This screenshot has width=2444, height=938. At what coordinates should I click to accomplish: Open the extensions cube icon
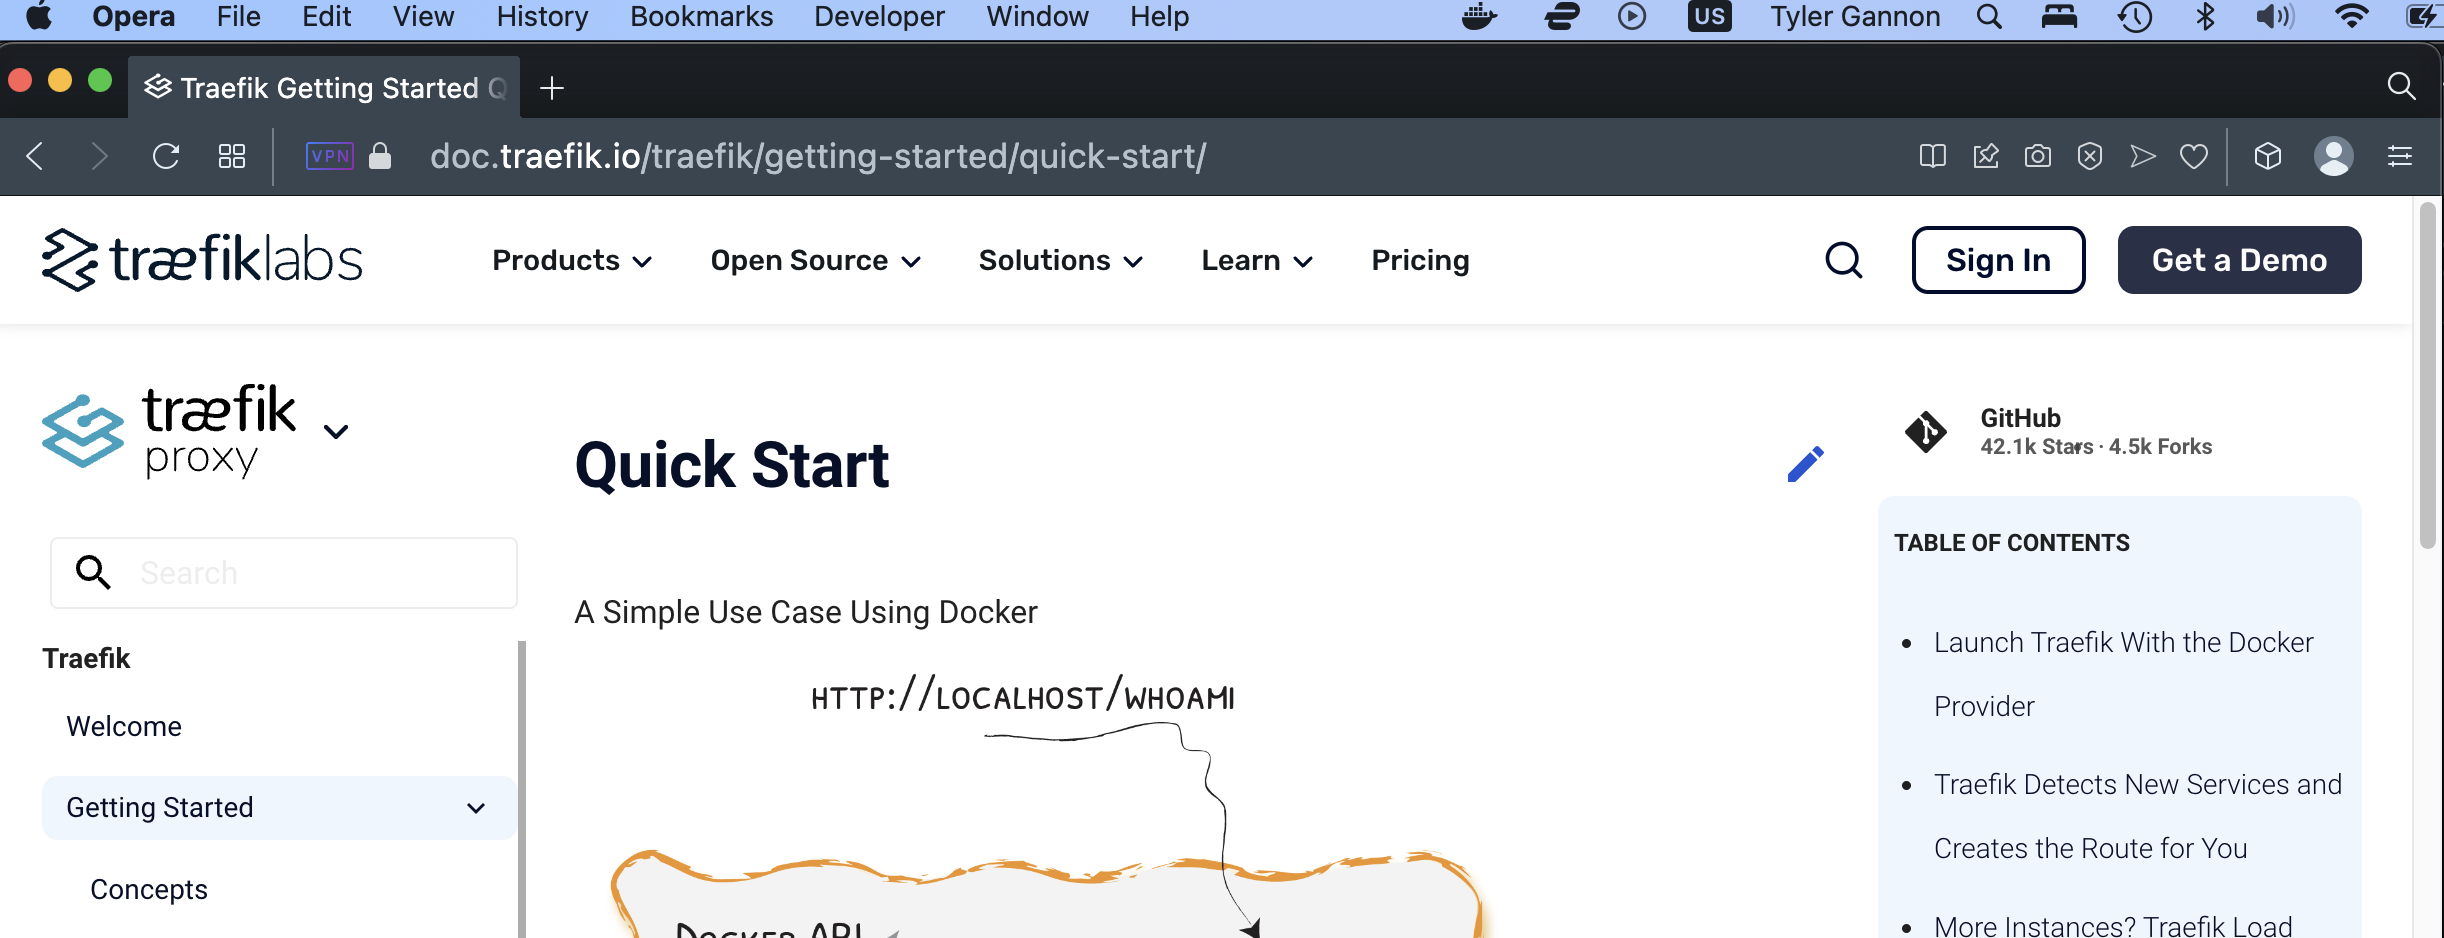pos(2267,156)
